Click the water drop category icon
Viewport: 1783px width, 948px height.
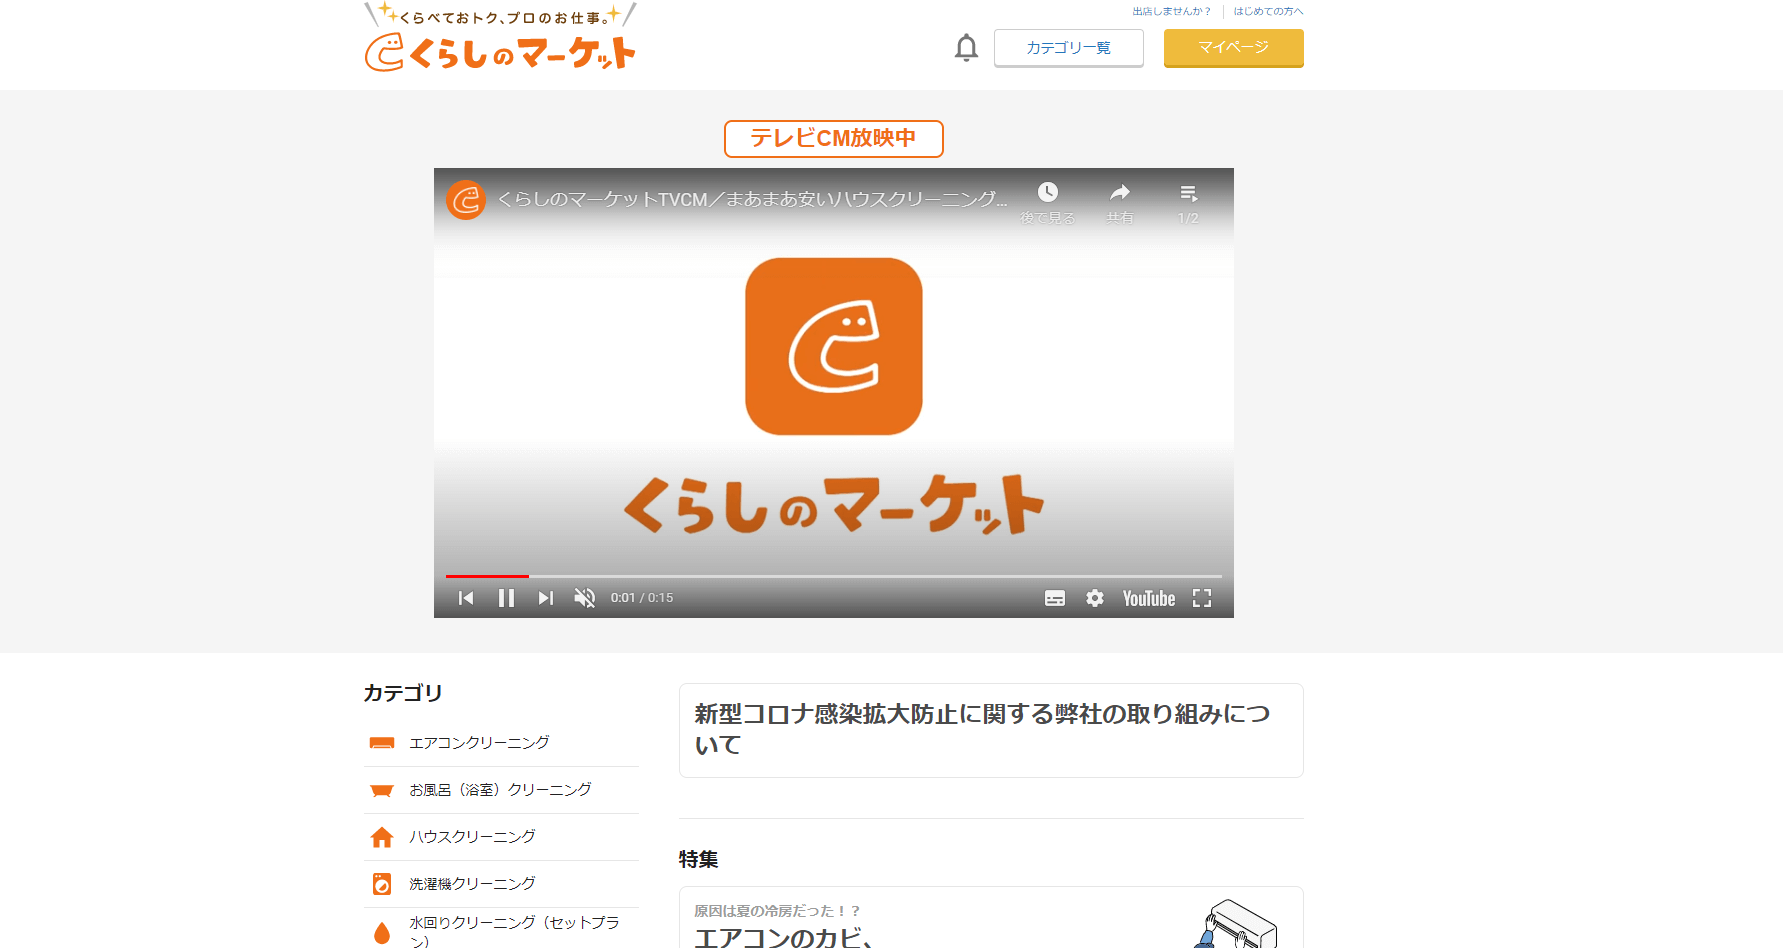[x=382, y=933]
